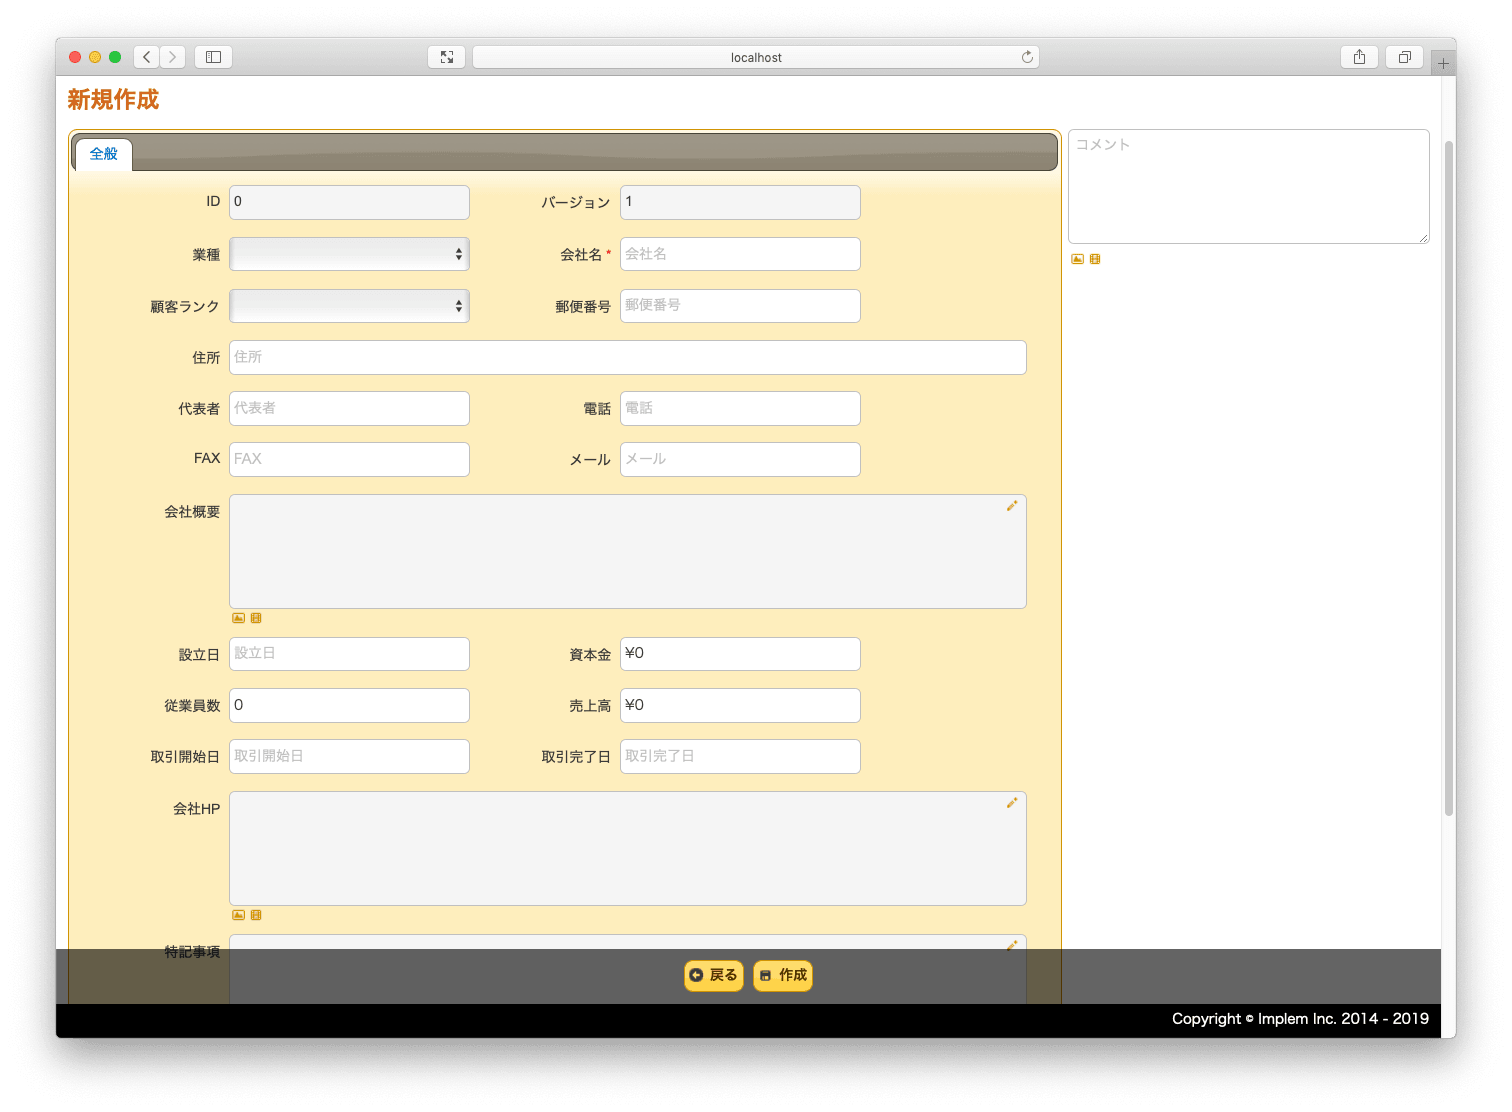Click the Copyright Implem Inc. 2014 - 2019 text
Screen dimensions: 1512x1112
1300,1019
